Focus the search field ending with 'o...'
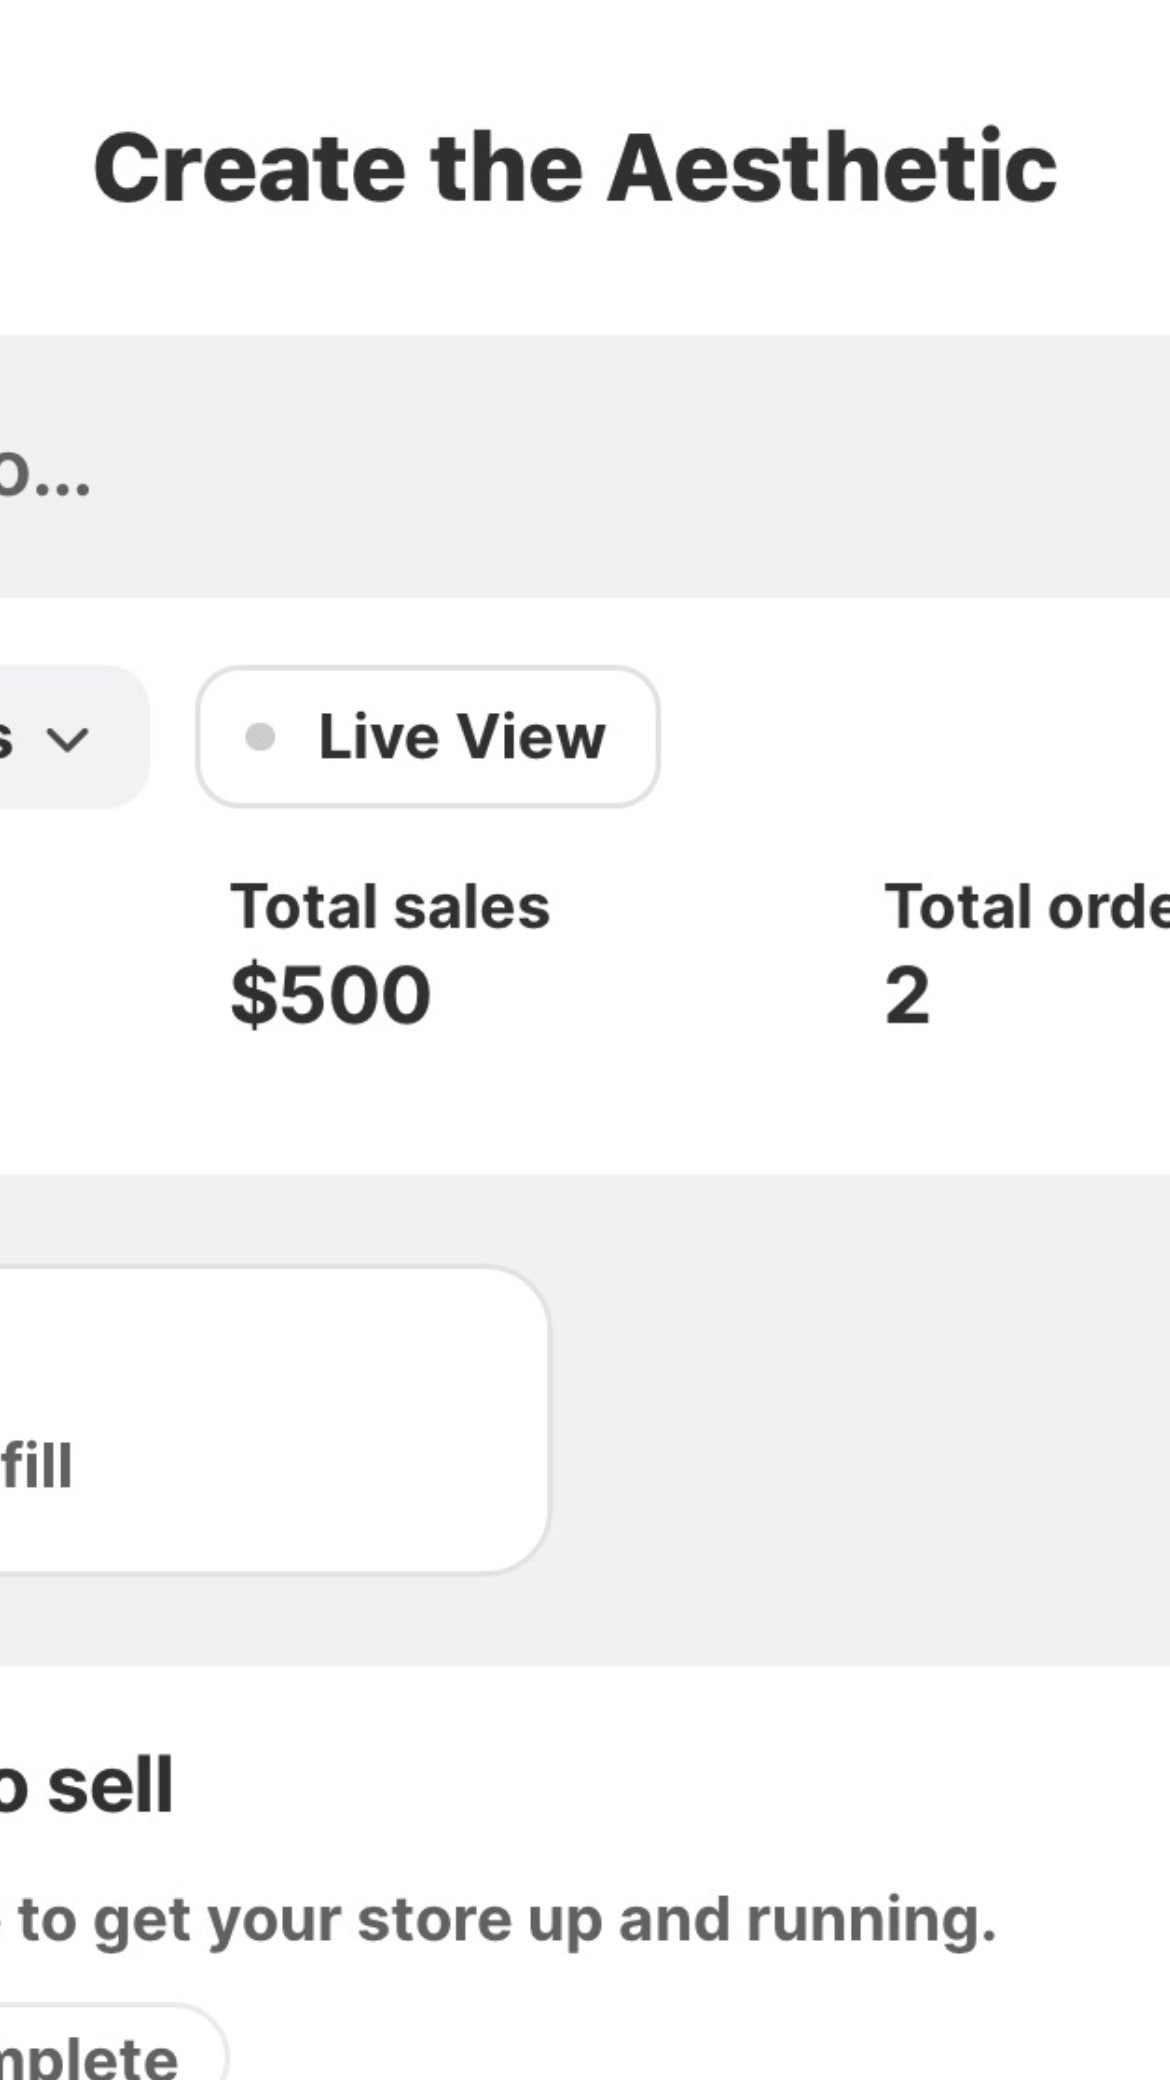Image resolution: width=1170 pixels, height=2080 pixels. [585, 467]
